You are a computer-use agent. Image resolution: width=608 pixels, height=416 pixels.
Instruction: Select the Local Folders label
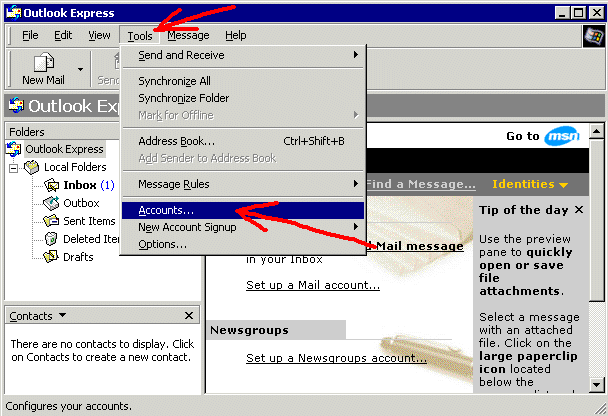coord(75,167)
